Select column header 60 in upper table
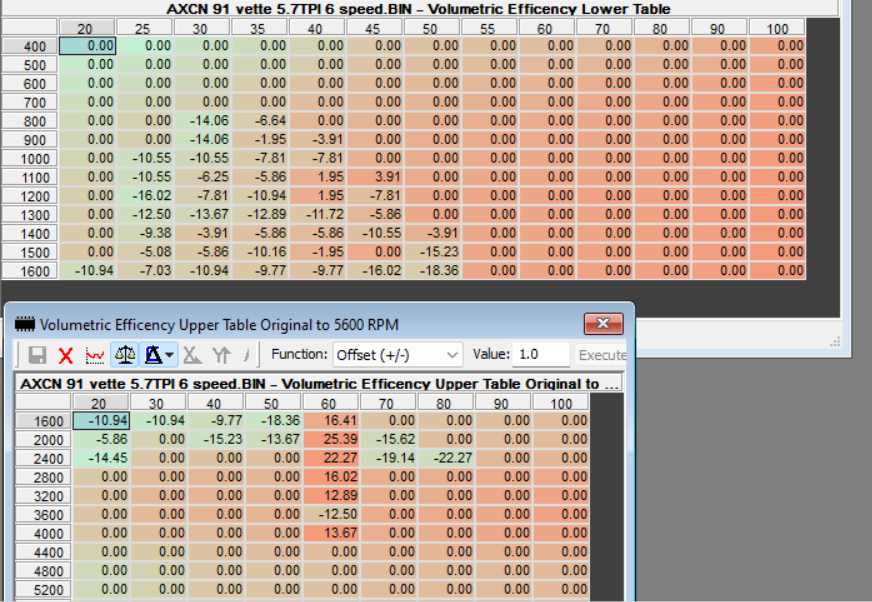 point(330,403)
